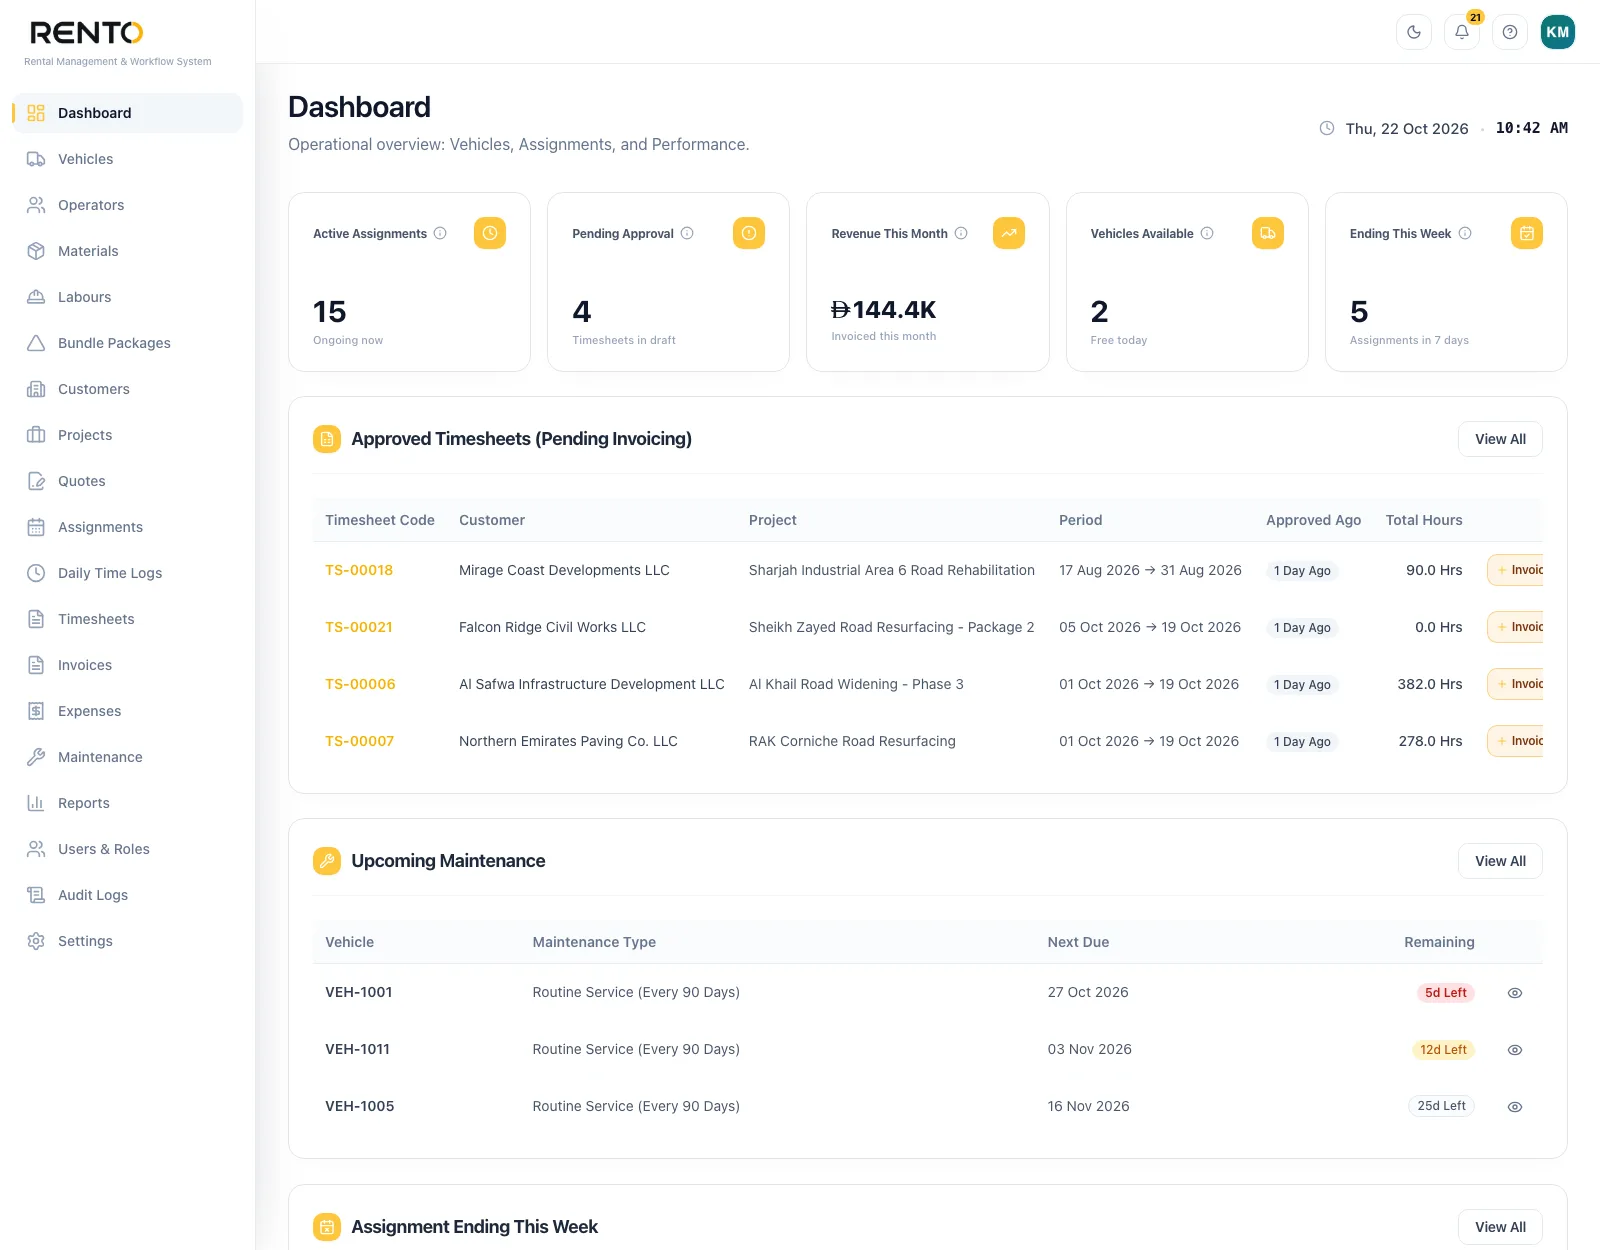The width and height of the screenshot is (1600, 1250).
Task: Go to Maintenance sidebar item
Action: [127, 757]
